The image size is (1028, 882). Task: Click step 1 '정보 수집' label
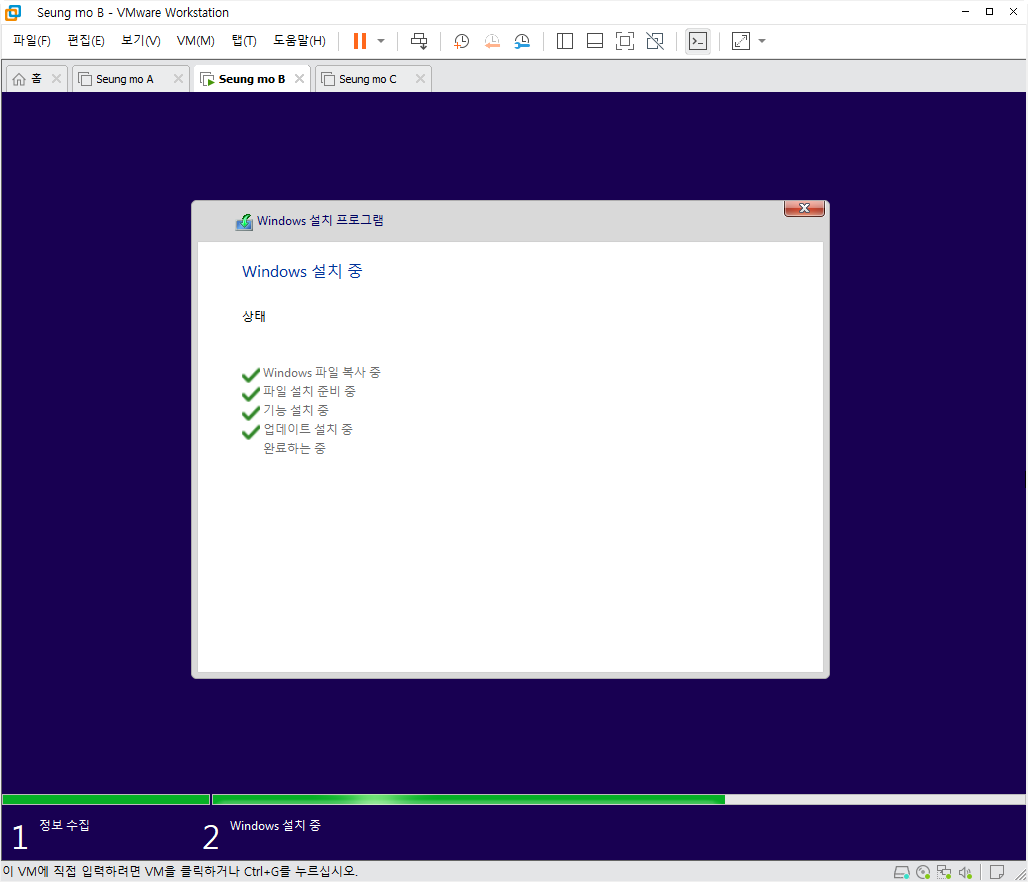[x=64, y=825]
